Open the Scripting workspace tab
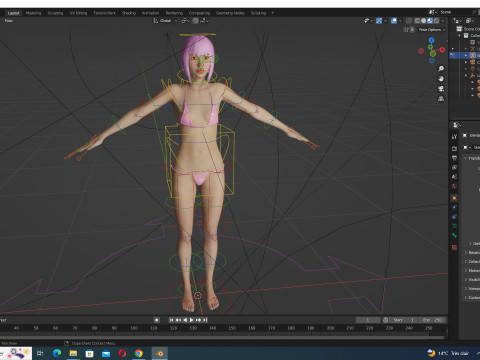 258,13
